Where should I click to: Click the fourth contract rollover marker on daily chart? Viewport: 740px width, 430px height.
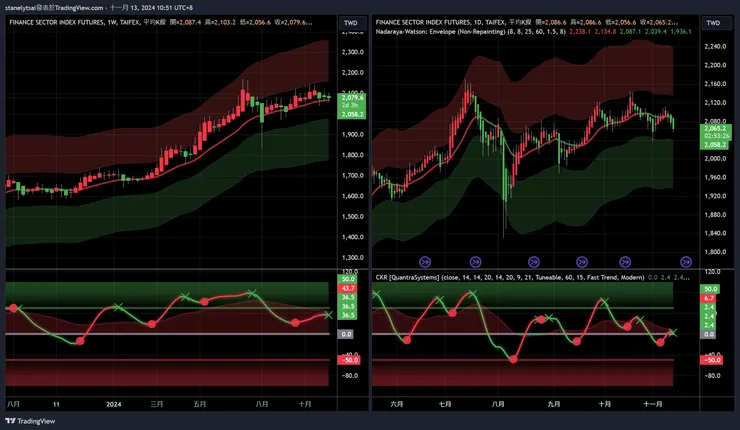pos(582,261)
